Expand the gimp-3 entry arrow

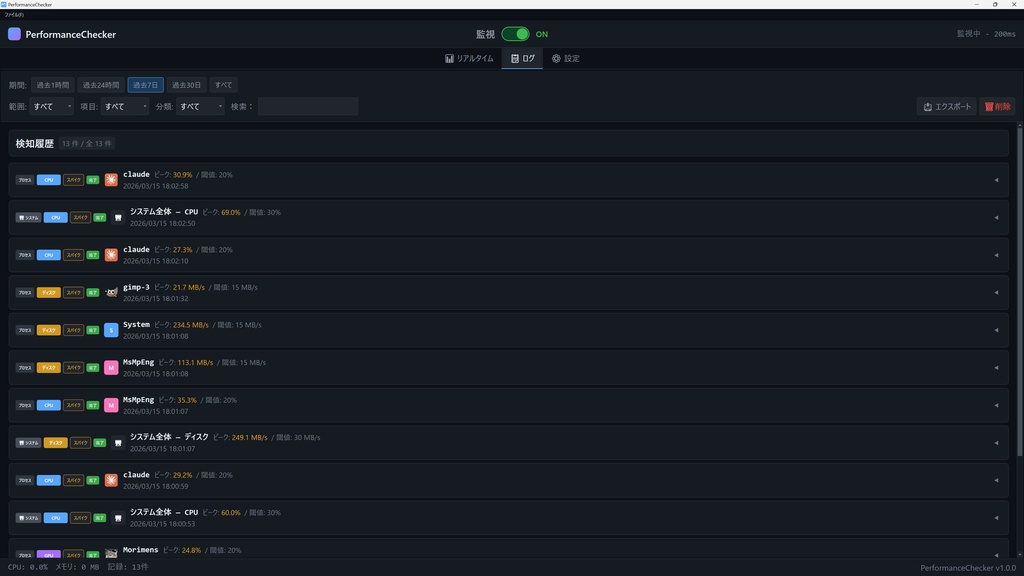click(996, 293)
